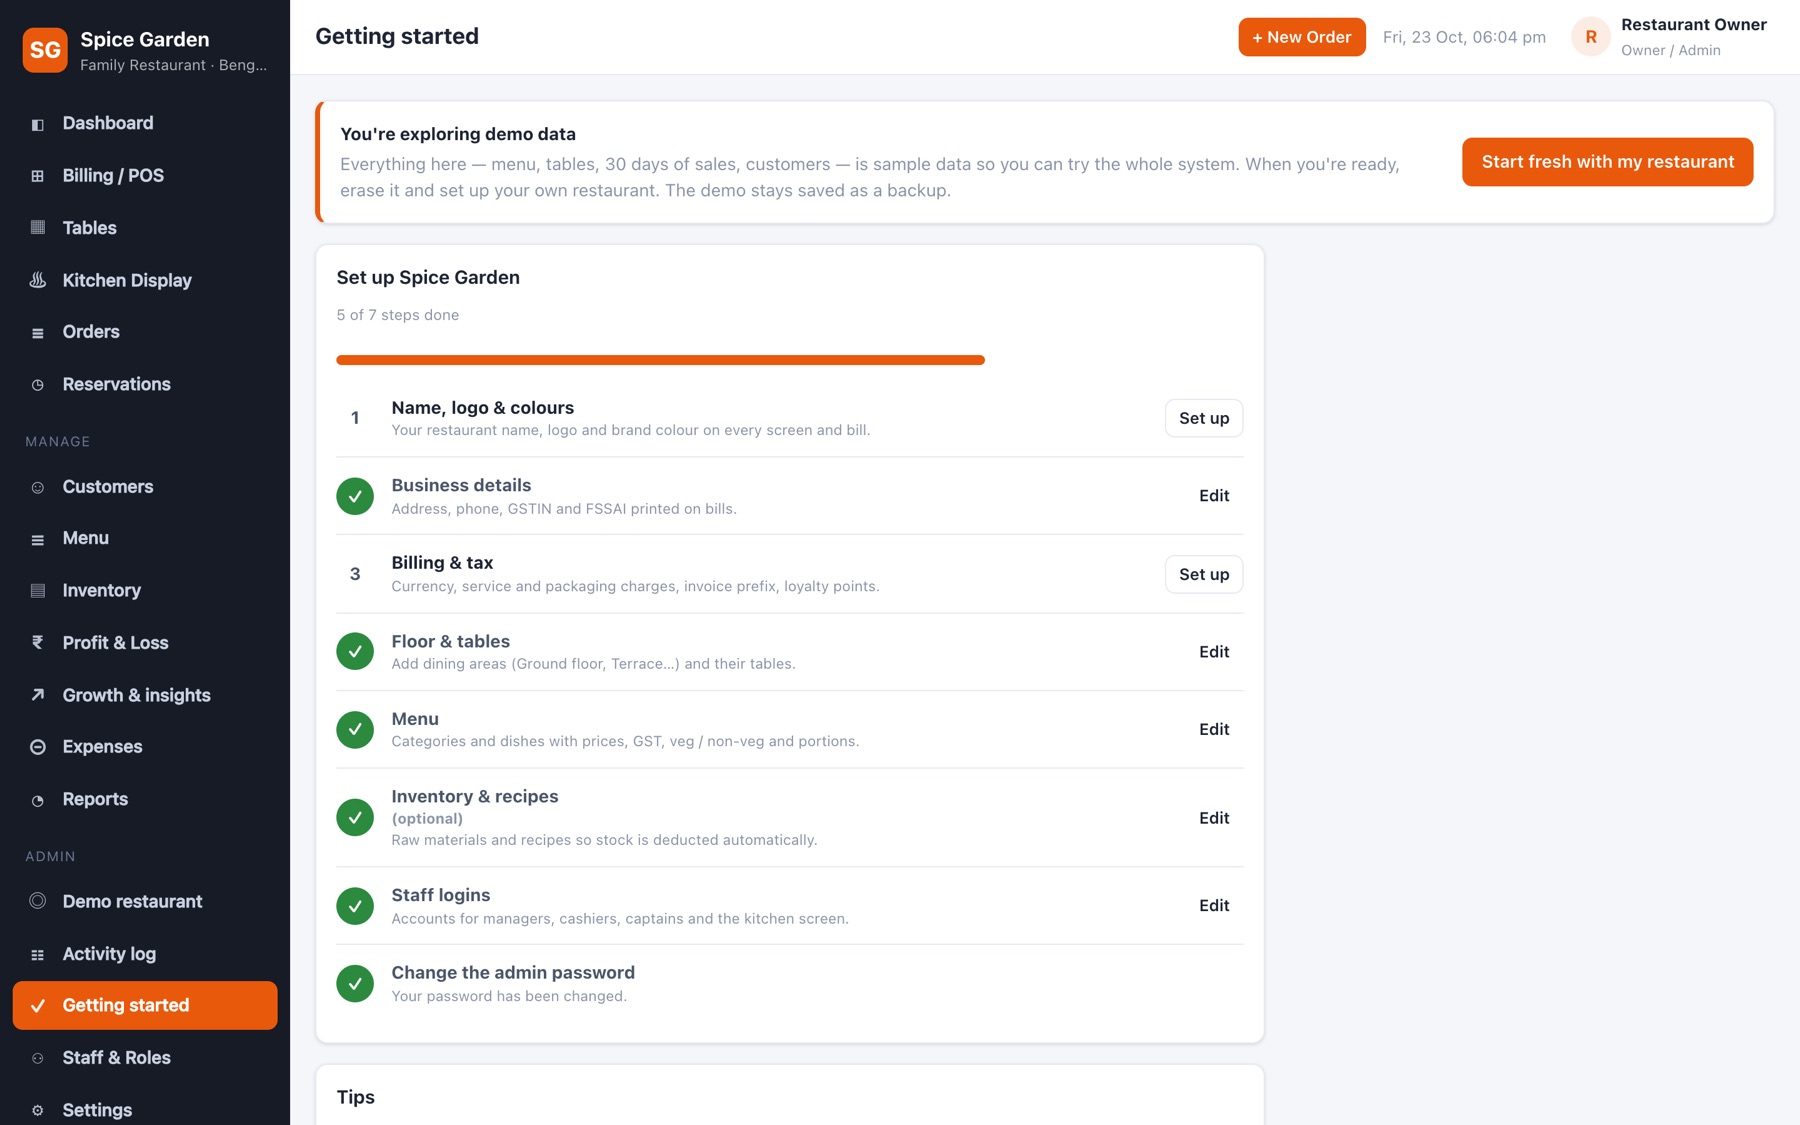Click the Kitchen Display steam icon
This screenshot has width=1800, height=1125.
tap(38, 280)
